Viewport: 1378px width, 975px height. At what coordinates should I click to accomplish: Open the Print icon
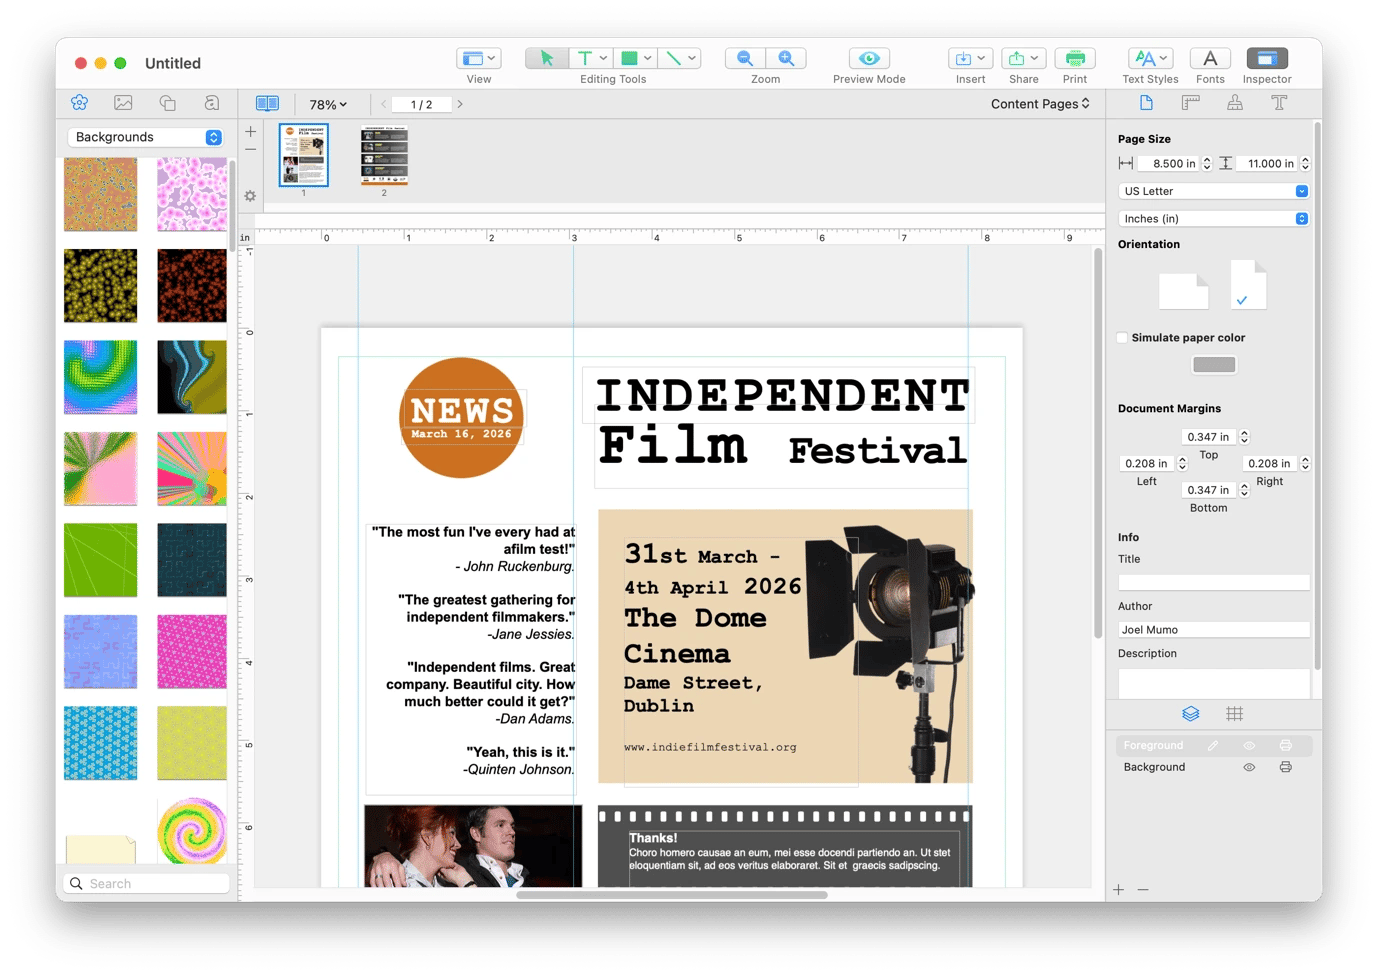click(1075, 58)
